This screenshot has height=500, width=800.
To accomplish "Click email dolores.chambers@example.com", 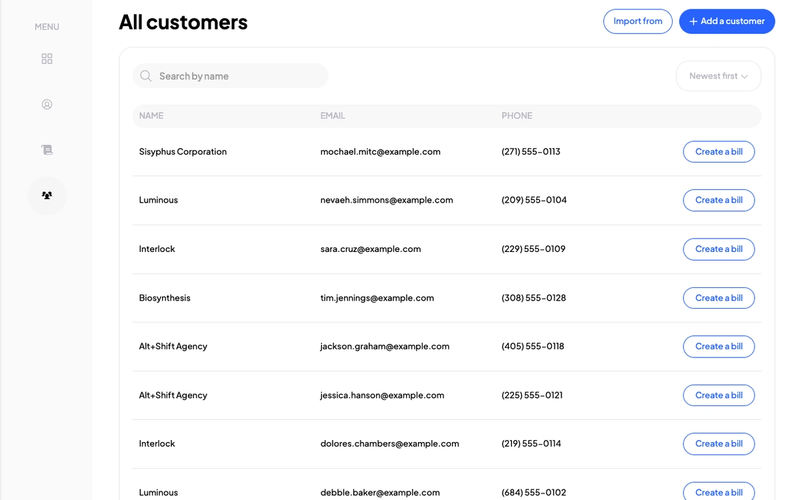I will click(x=390, y=444).
